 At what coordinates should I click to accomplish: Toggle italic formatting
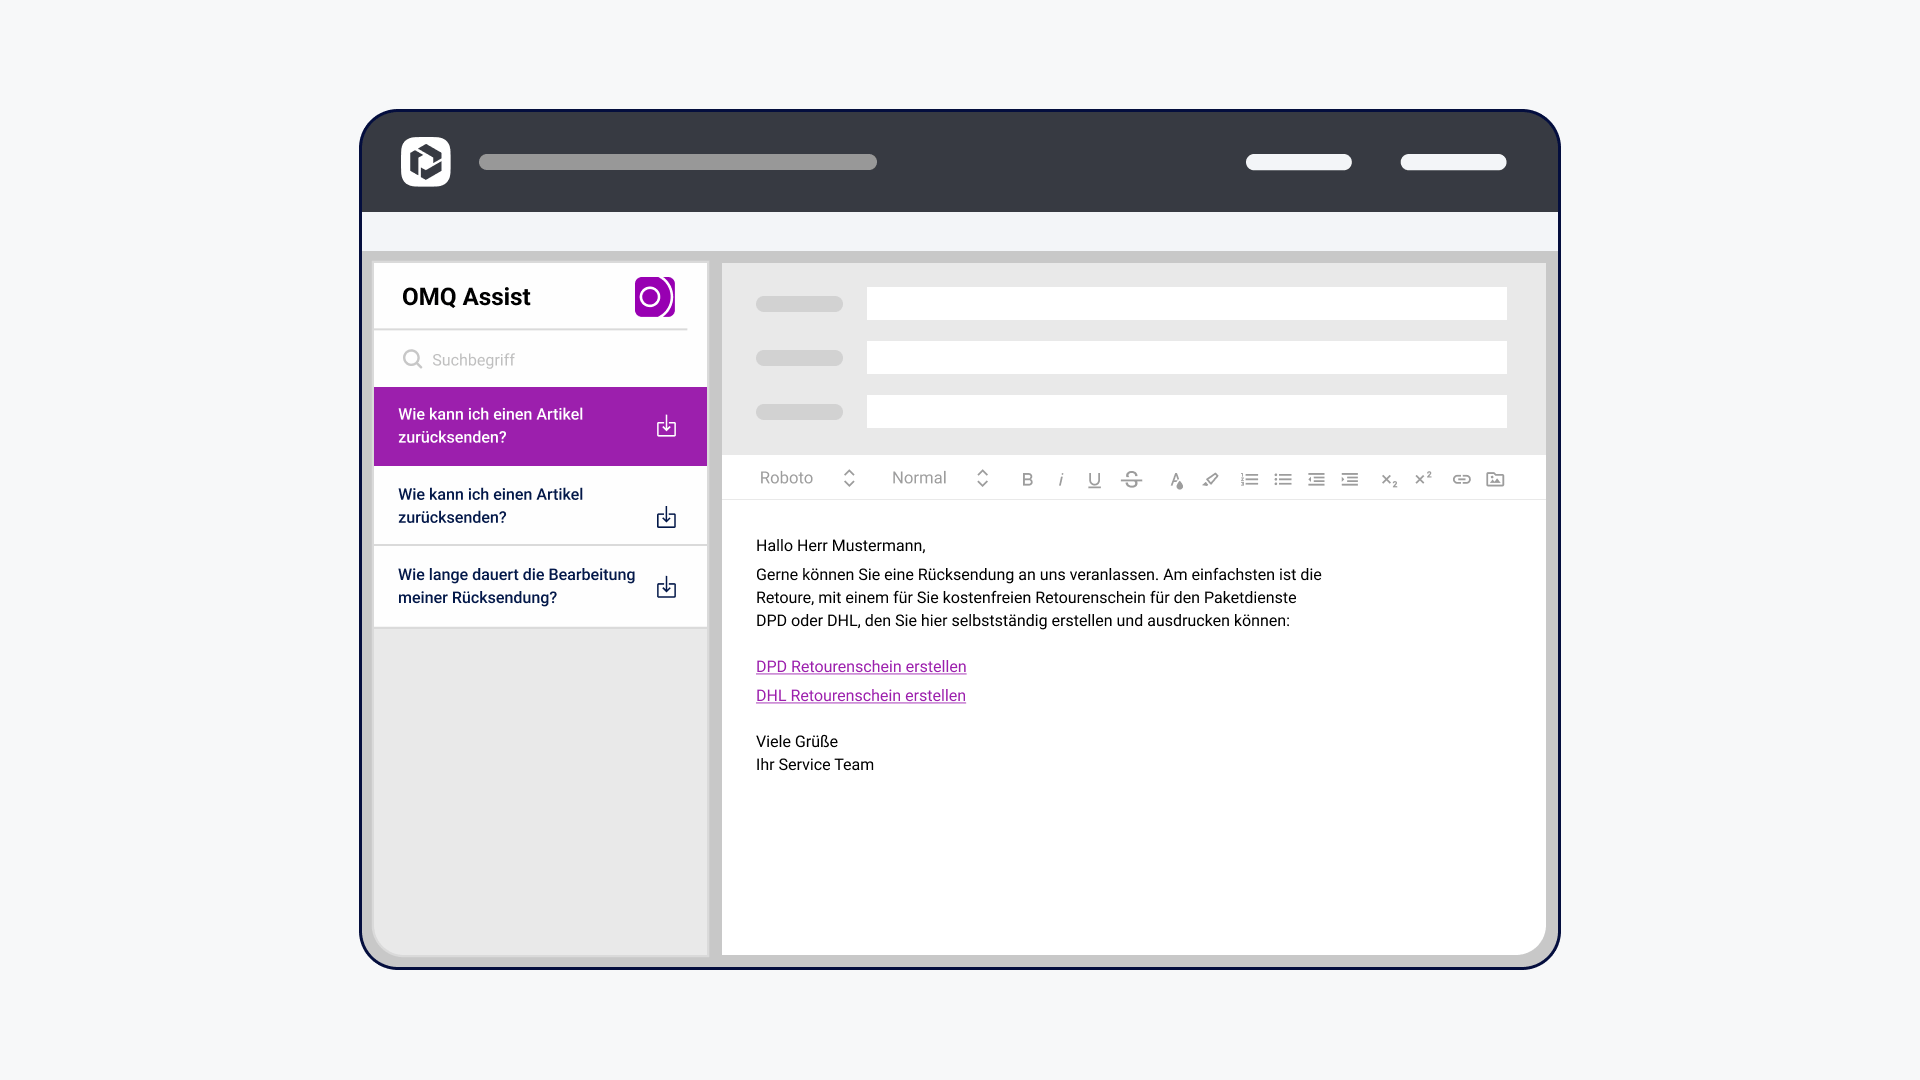point(1060,479)
